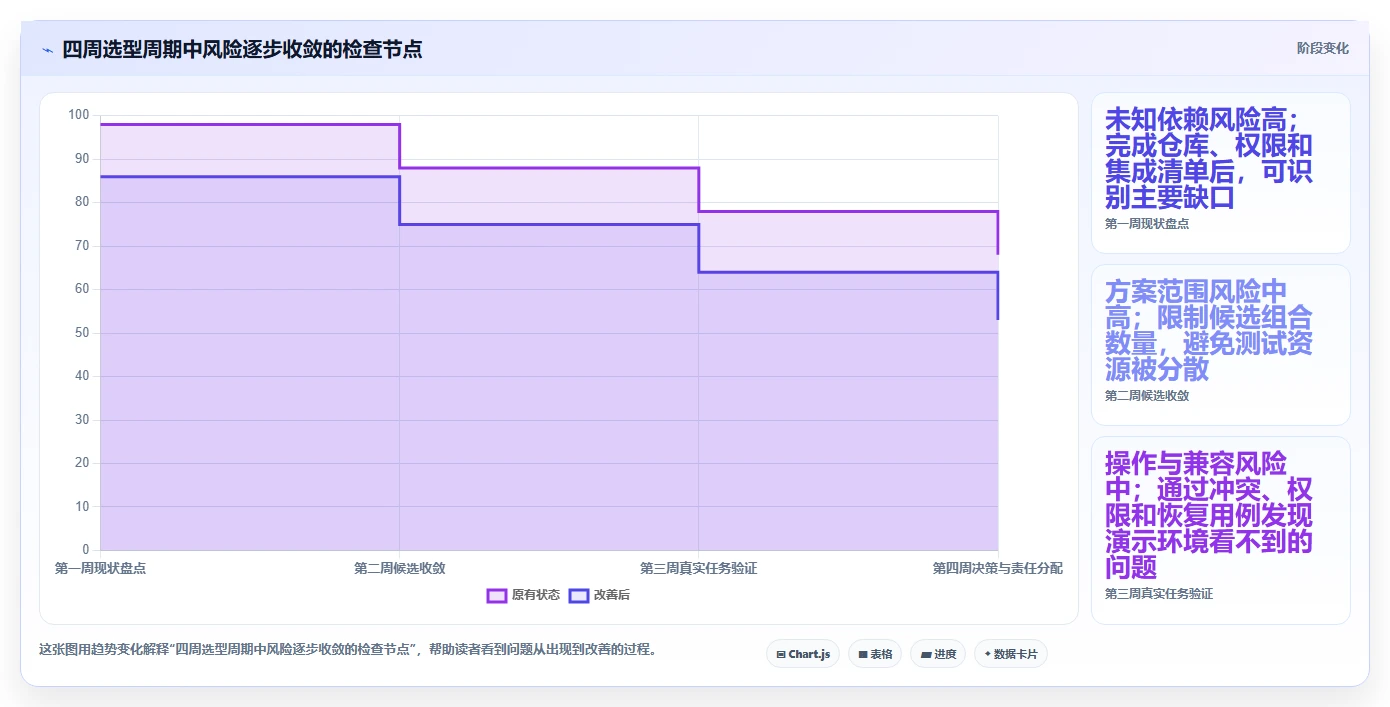Click the 原有状态 legend color swatch
The image size is (1390, 707).
[x=497, y=595]
